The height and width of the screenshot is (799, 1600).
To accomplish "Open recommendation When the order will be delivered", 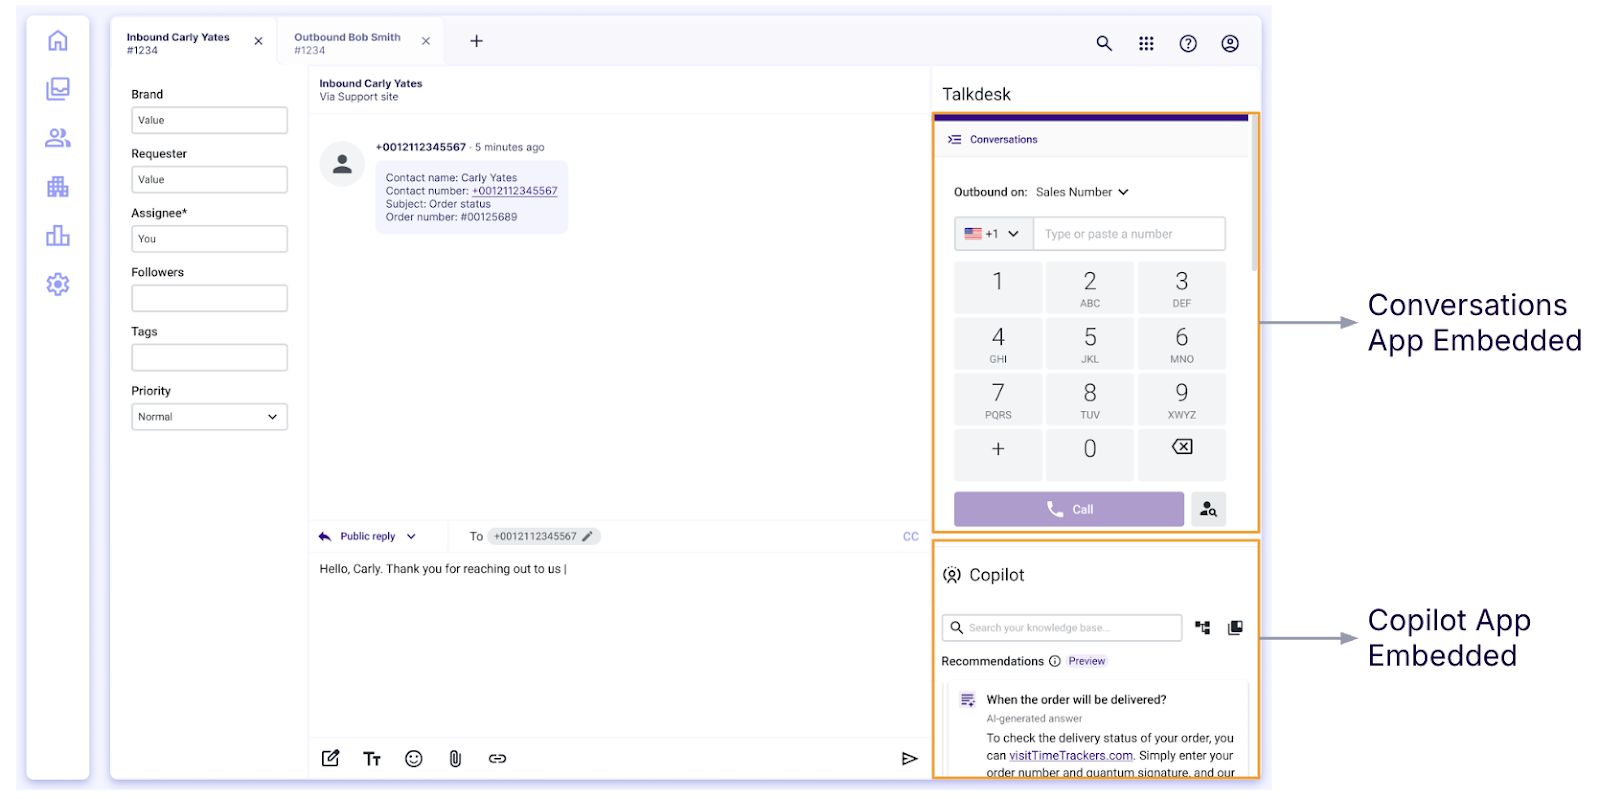I will coord(1076,700).
